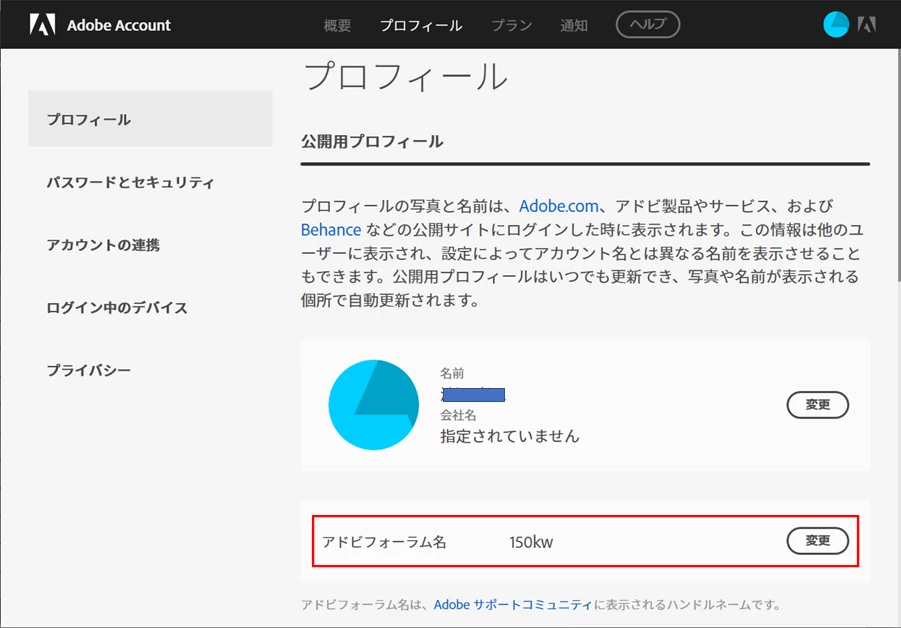Screen dimensions: 901x628
Task: Click the Adobe Account title text
Action: pos(119,25)
